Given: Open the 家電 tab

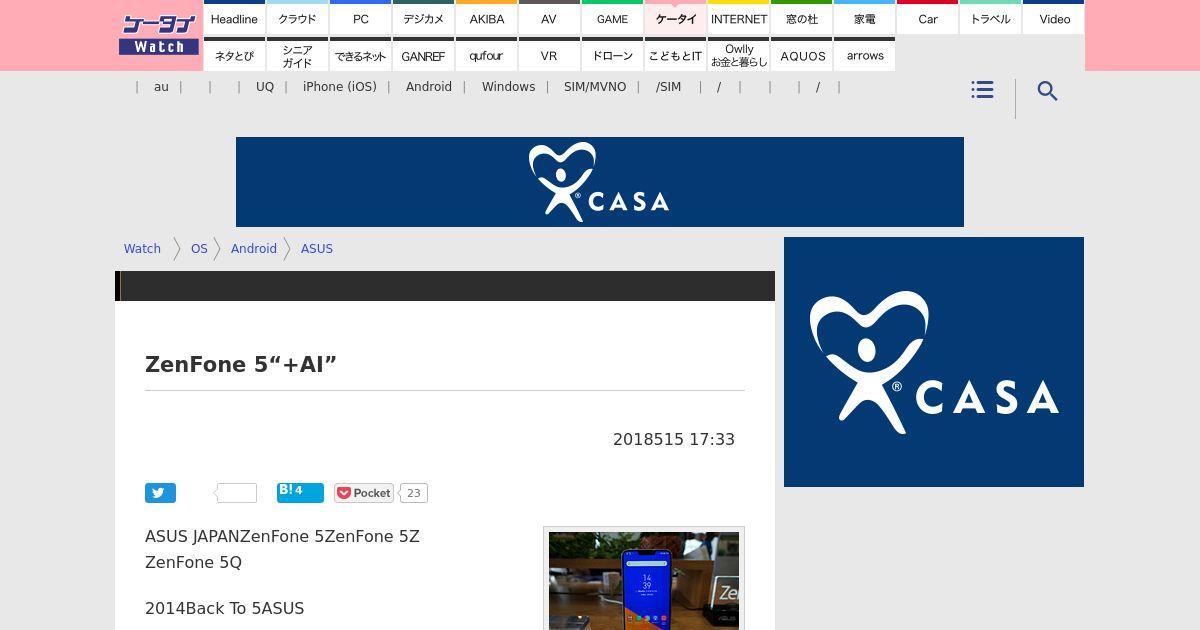Looking at the screenshot, I should coord(864,19).
